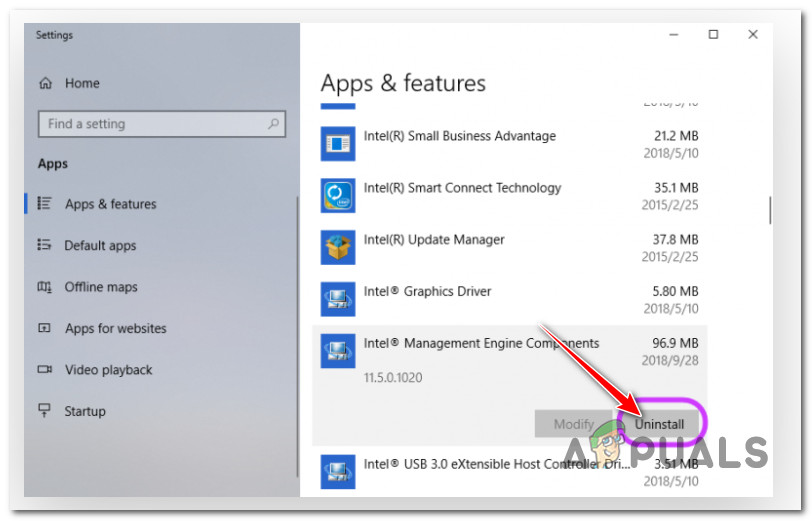Click the 96.9 MB size value
812x521 pixels.
click(x=675, y=343)
